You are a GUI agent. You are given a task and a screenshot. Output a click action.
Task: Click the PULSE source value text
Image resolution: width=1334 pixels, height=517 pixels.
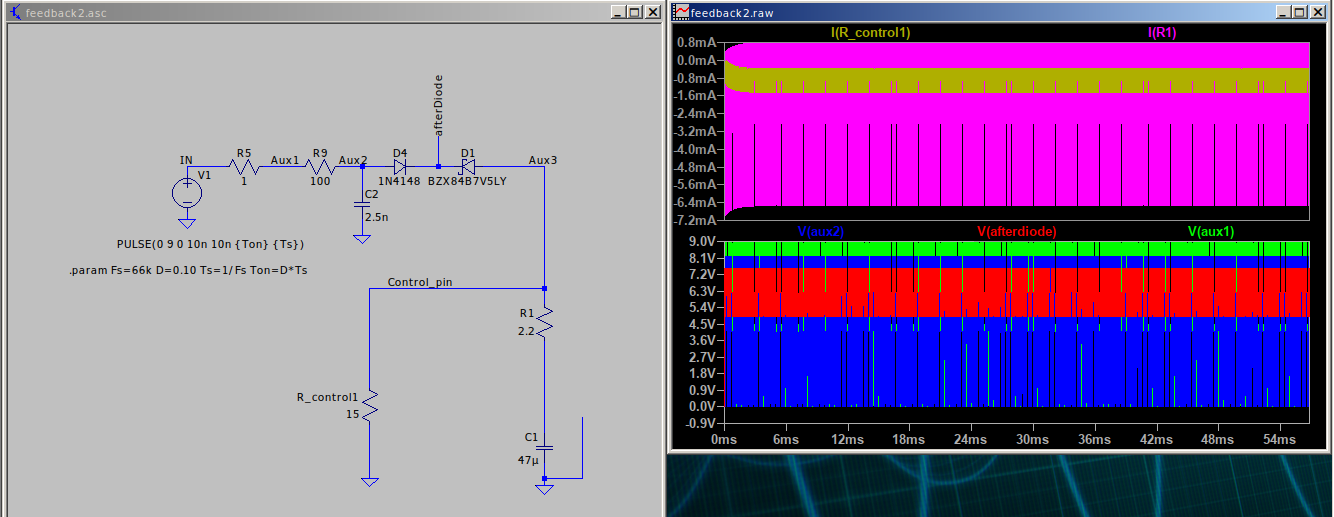[x=210, y=245]
